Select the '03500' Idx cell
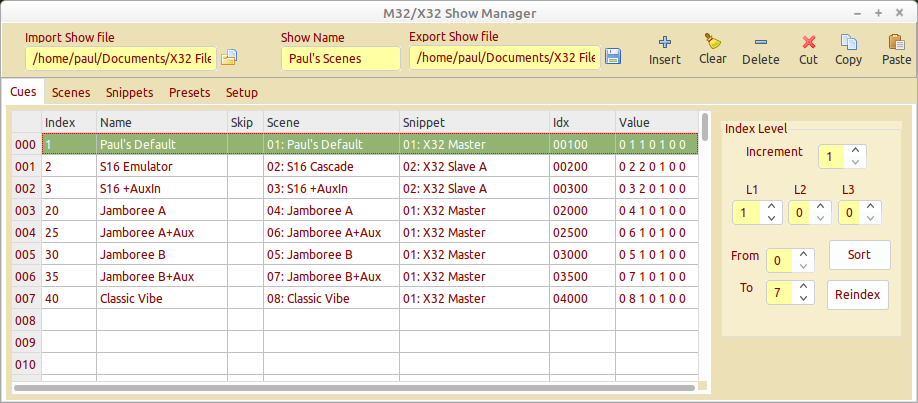918x403 pixels. (582, 276)
